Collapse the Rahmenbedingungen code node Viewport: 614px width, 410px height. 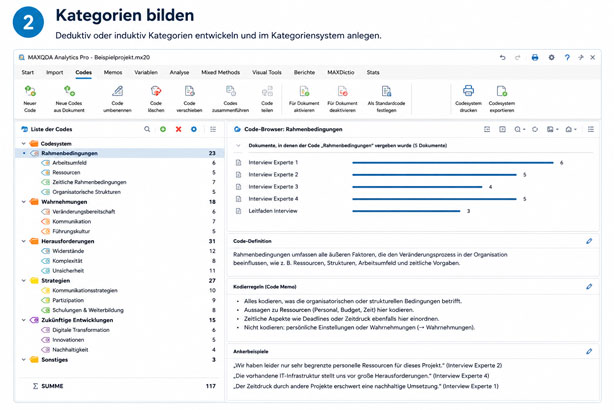point(24,154)
